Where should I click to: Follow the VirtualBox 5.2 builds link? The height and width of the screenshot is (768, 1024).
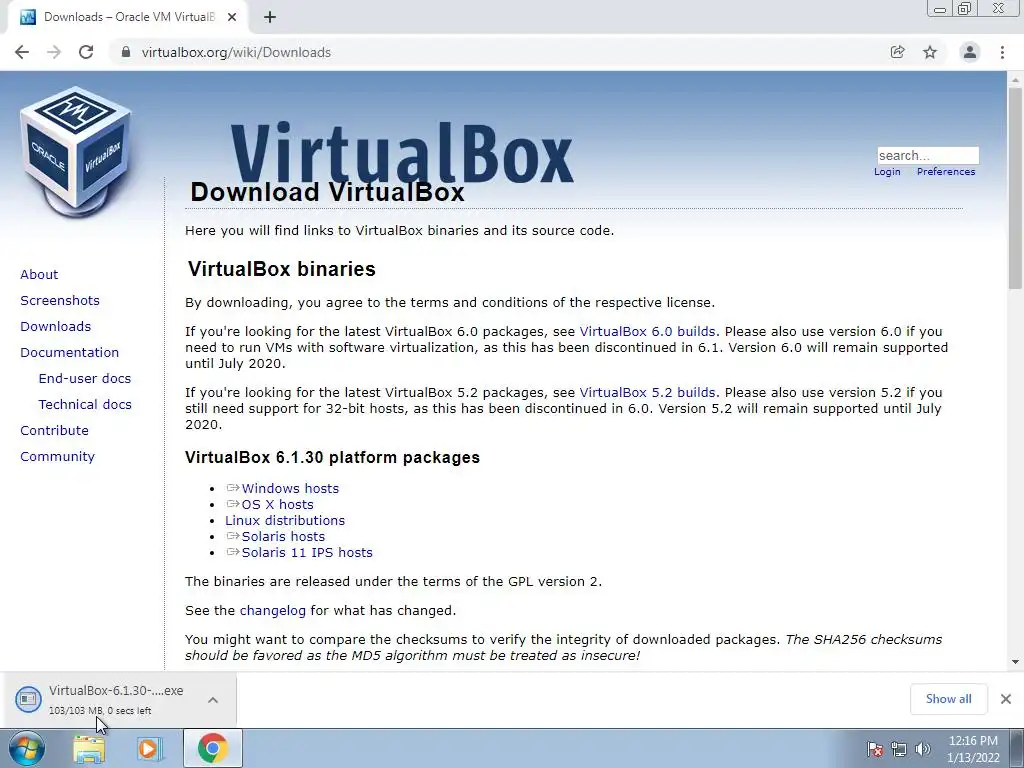pos(647,392)
